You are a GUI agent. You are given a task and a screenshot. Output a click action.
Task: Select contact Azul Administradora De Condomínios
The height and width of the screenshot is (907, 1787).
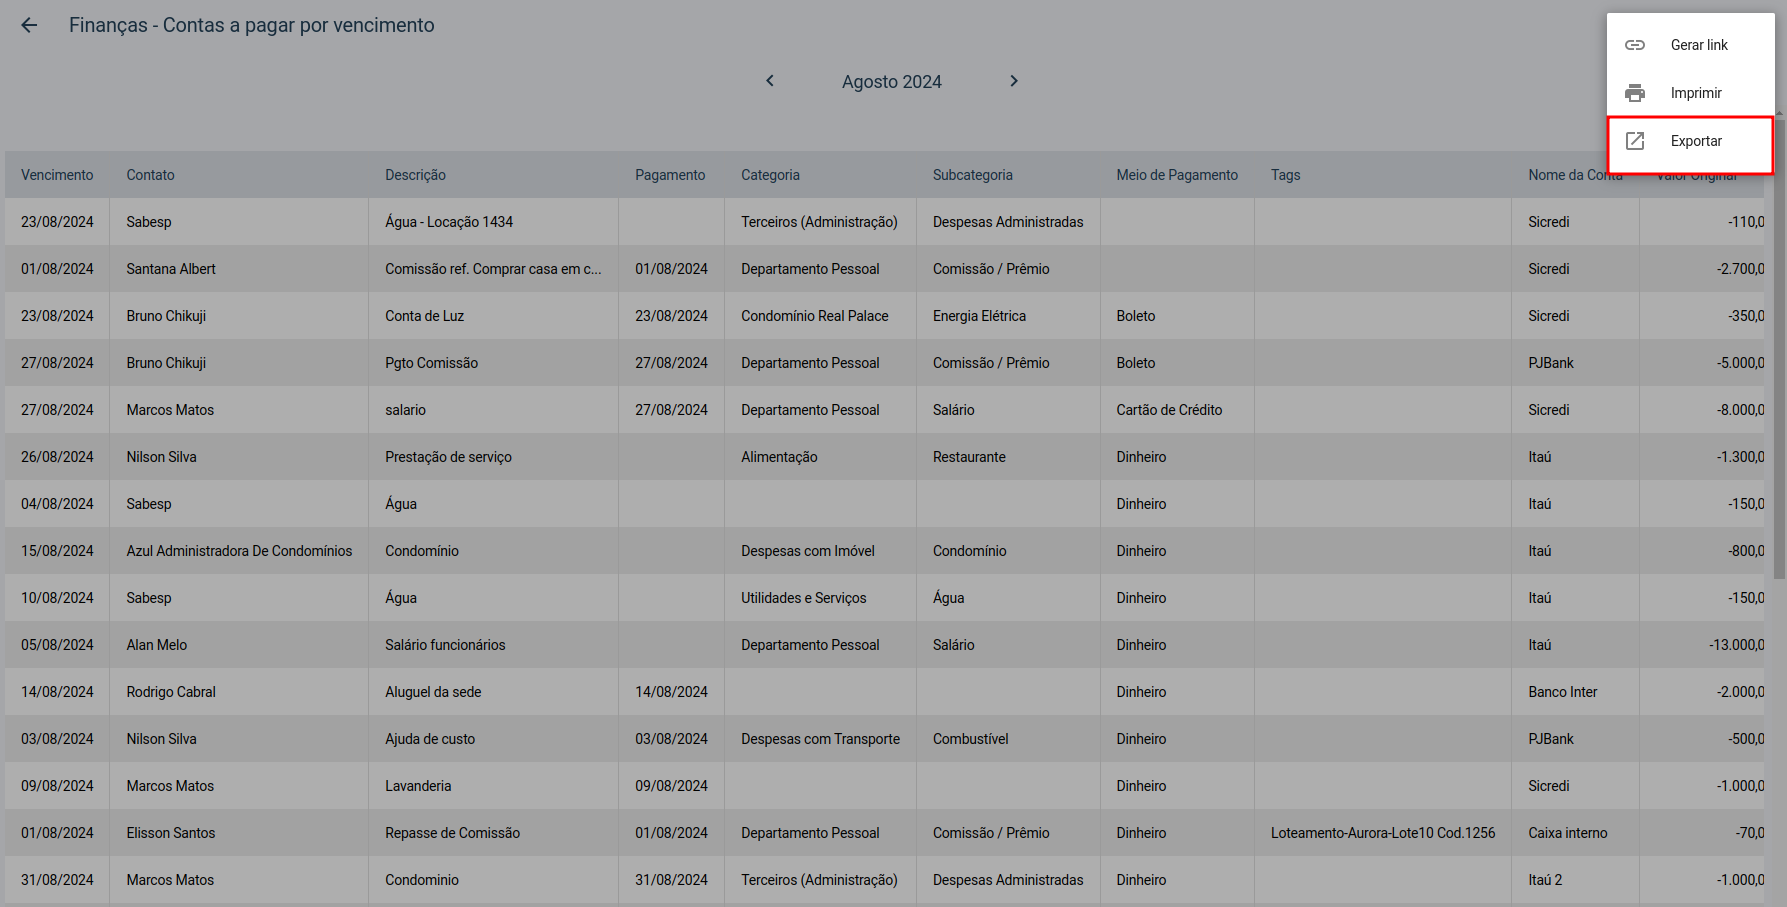(x=239, y=551)
